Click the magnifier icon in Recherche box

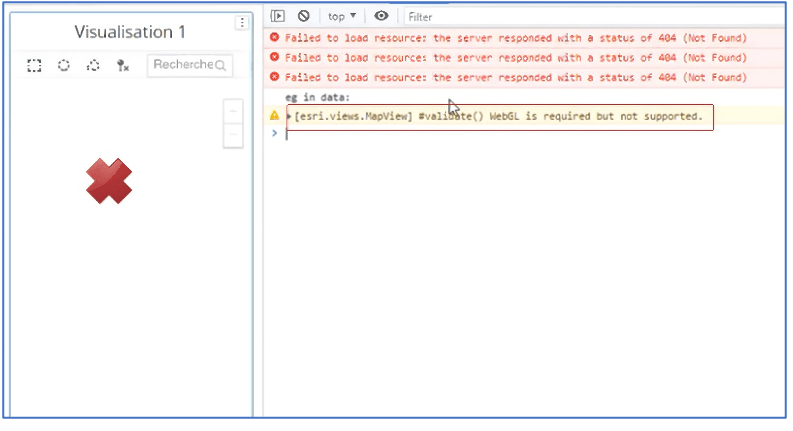point(220,66)
